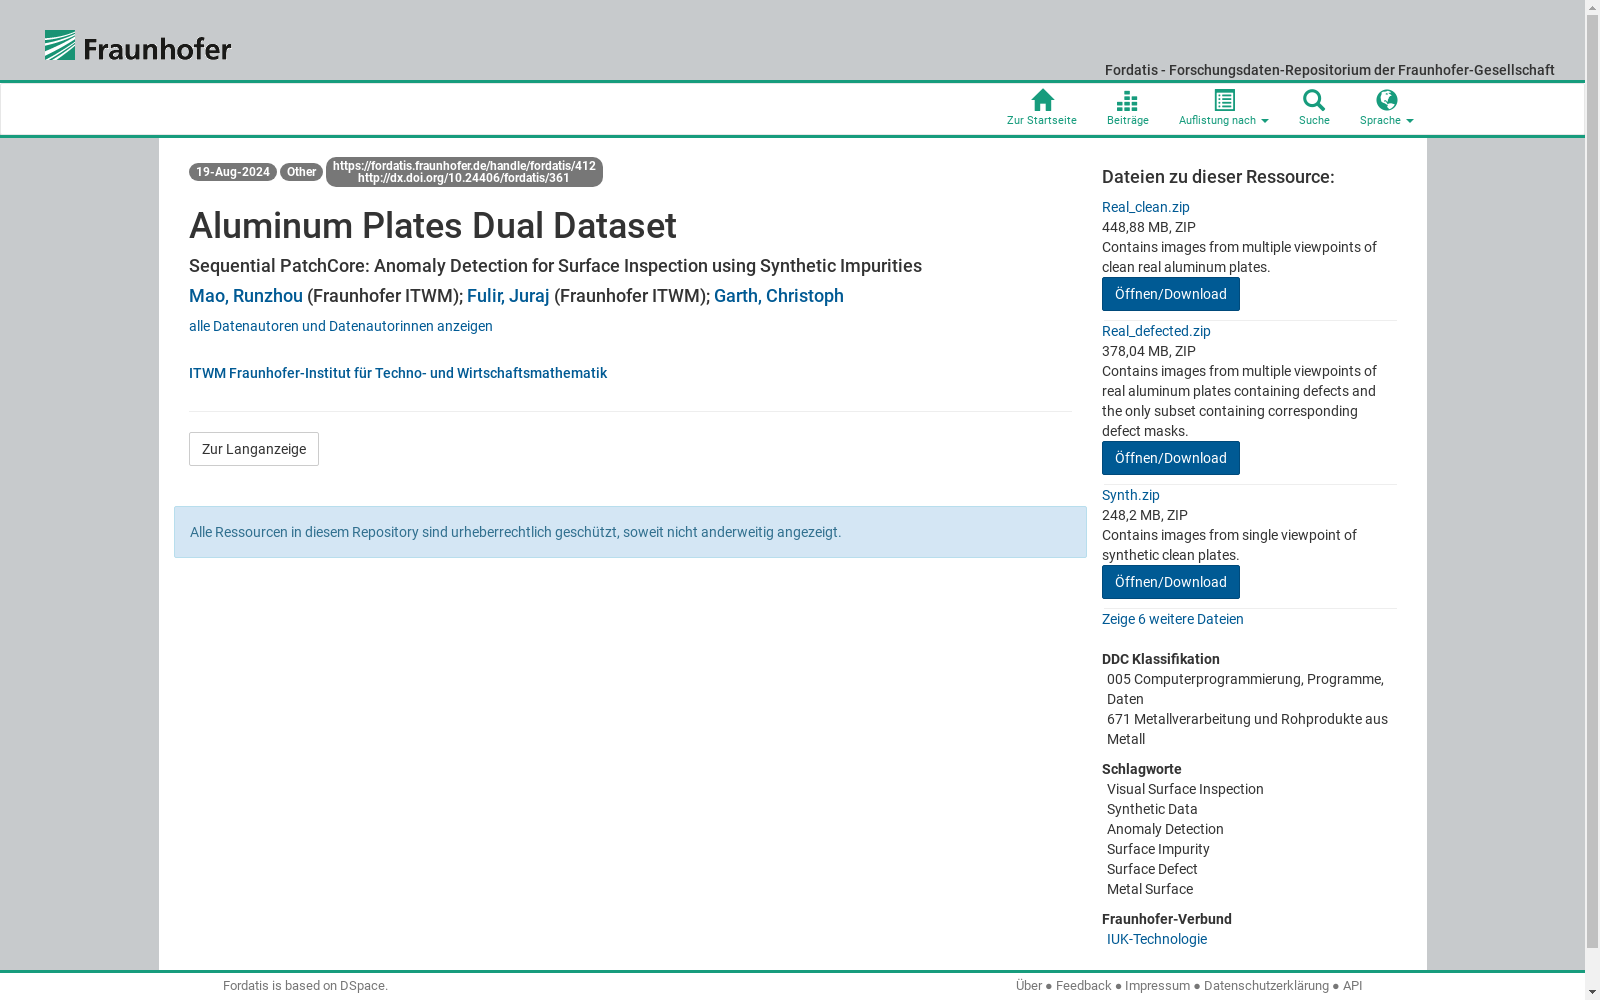
Task: Expand Zeige 6 weitere Dateien
Action: click(x=1173, y=619)
